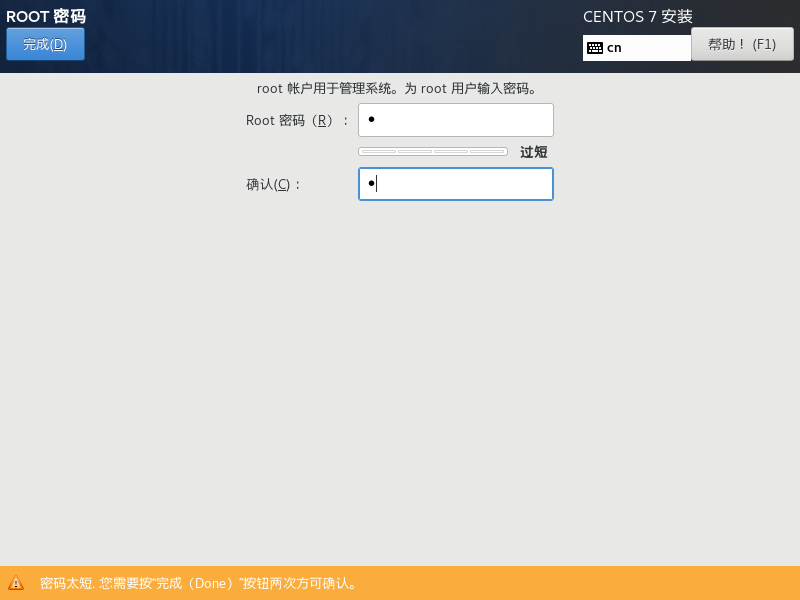Click the 过短 strength label
Image resolution: width=800 pixels, height=600 pixels.
[x=534, y=152]
